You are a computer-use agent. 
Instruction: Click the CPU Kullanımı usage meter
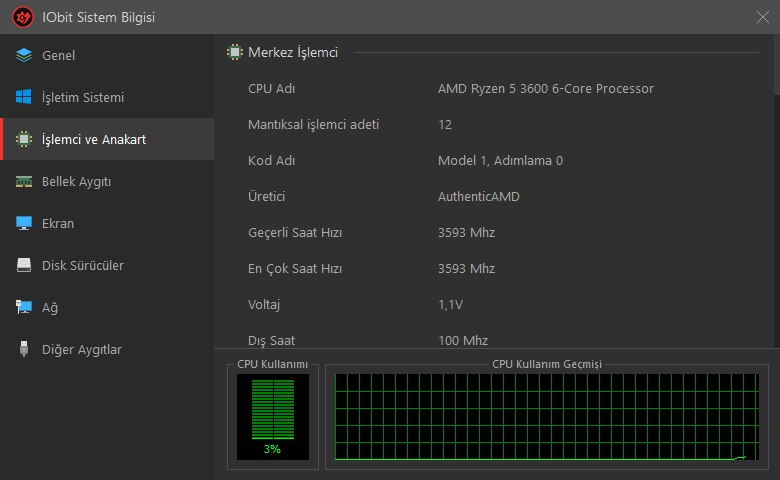coord(273,417)
